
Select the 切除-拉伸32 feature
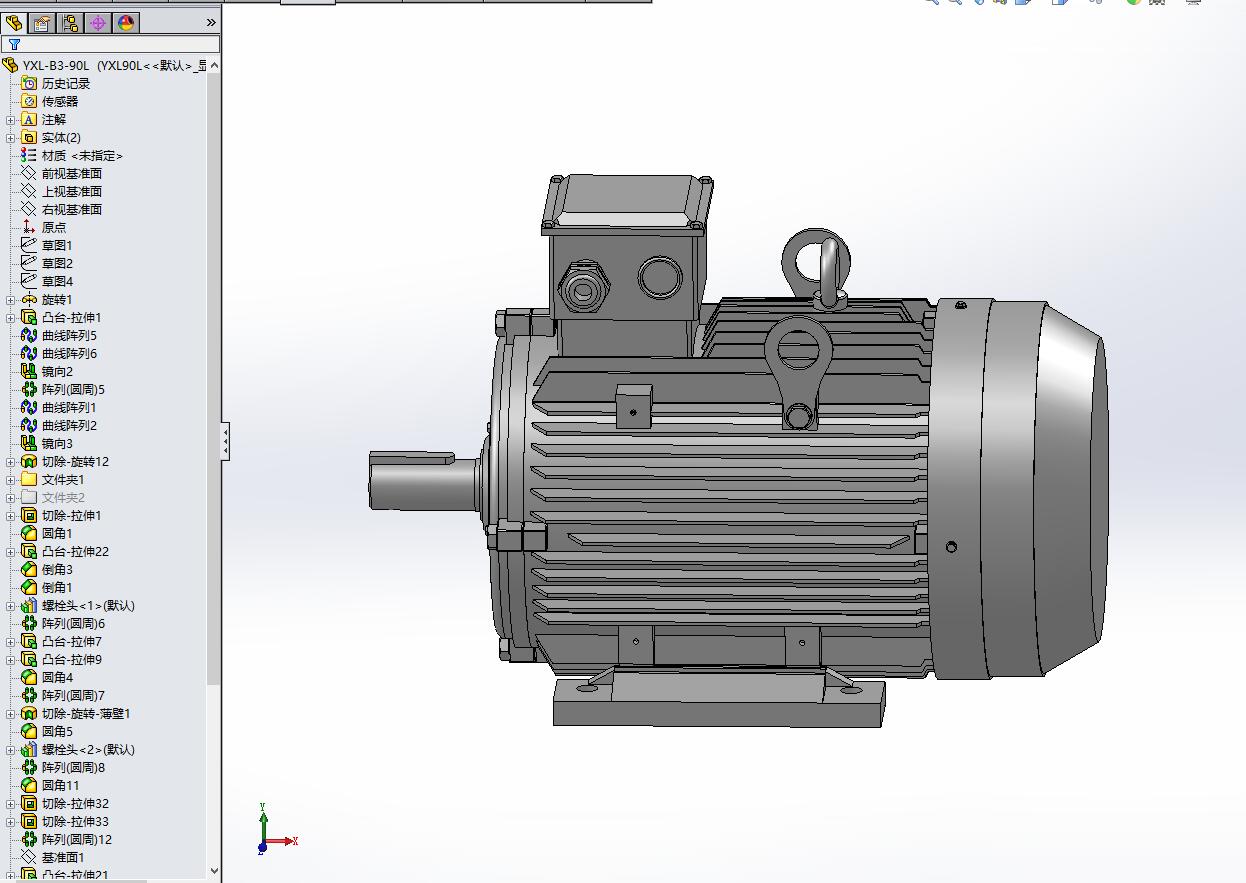pos(75,803)
